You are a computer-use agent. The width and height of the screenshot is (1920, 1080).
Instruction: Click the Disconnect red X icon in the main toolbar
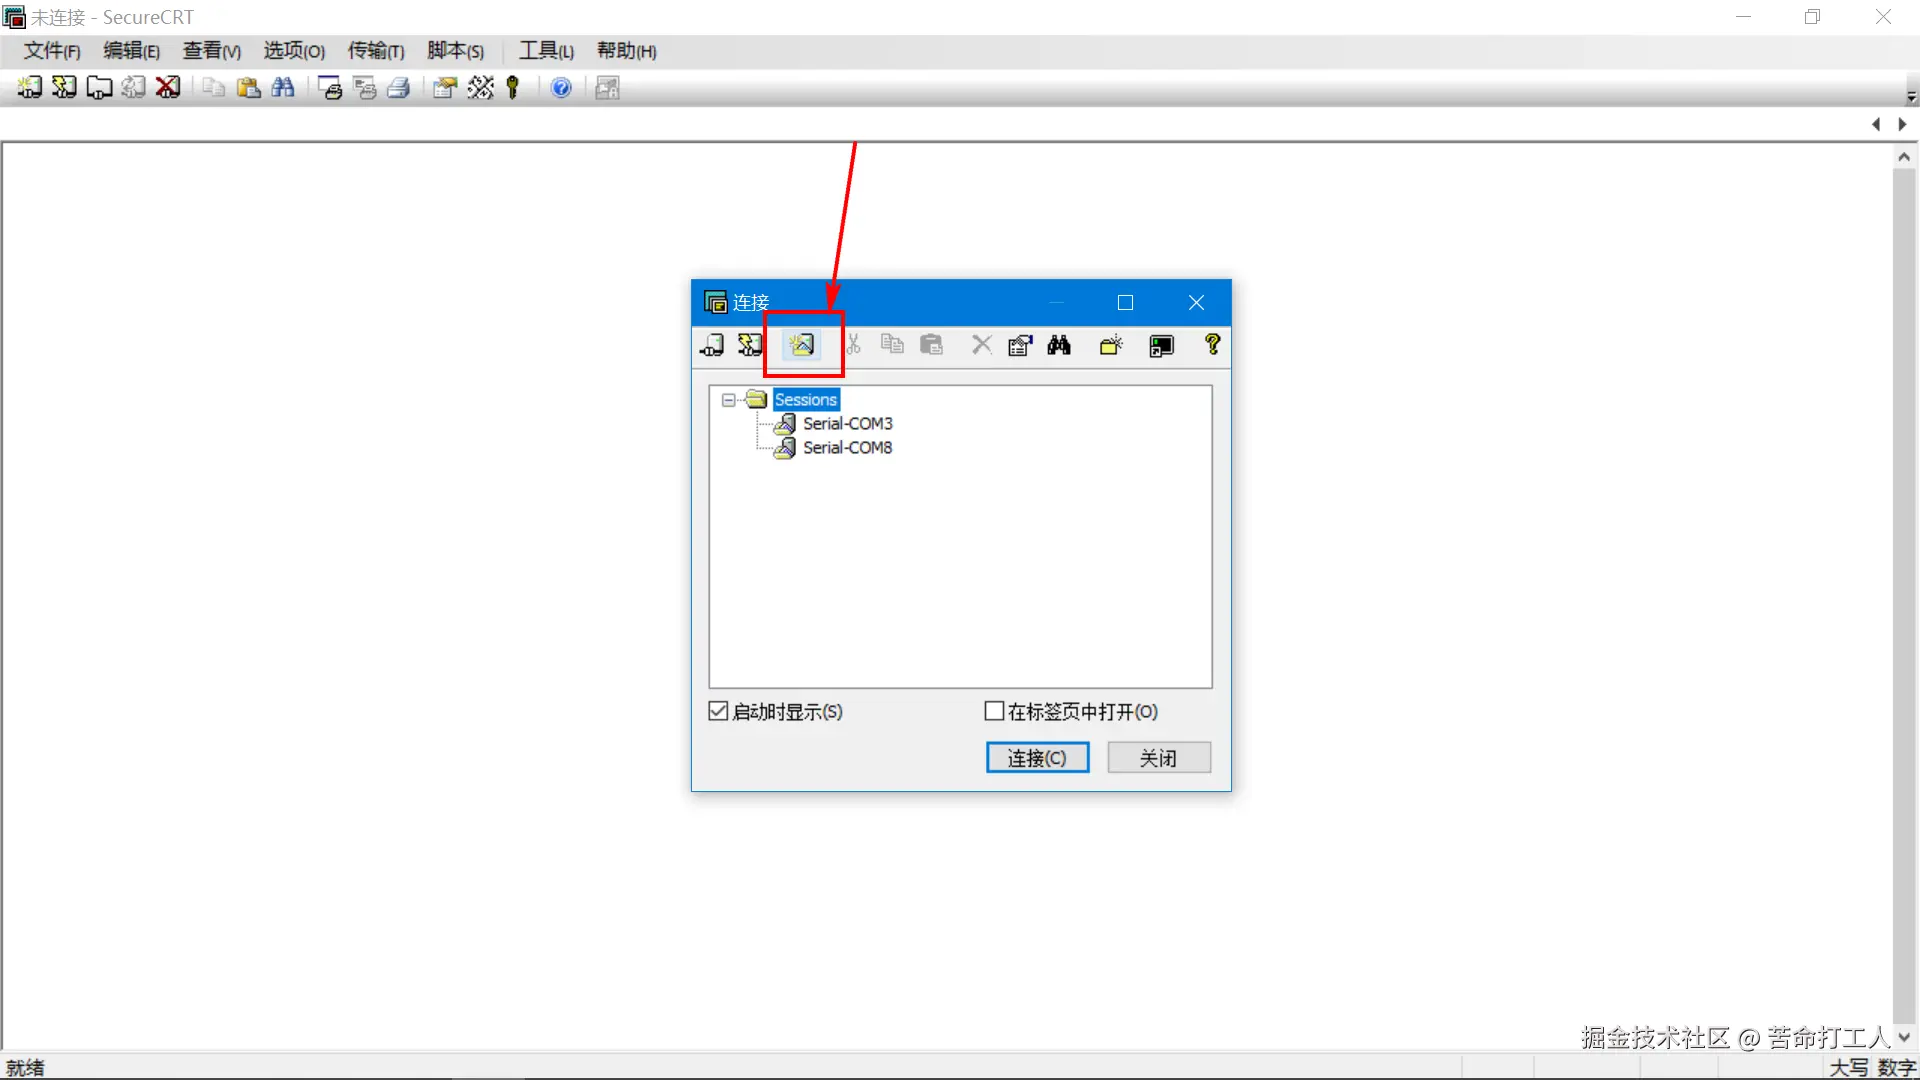coord(168,88)
